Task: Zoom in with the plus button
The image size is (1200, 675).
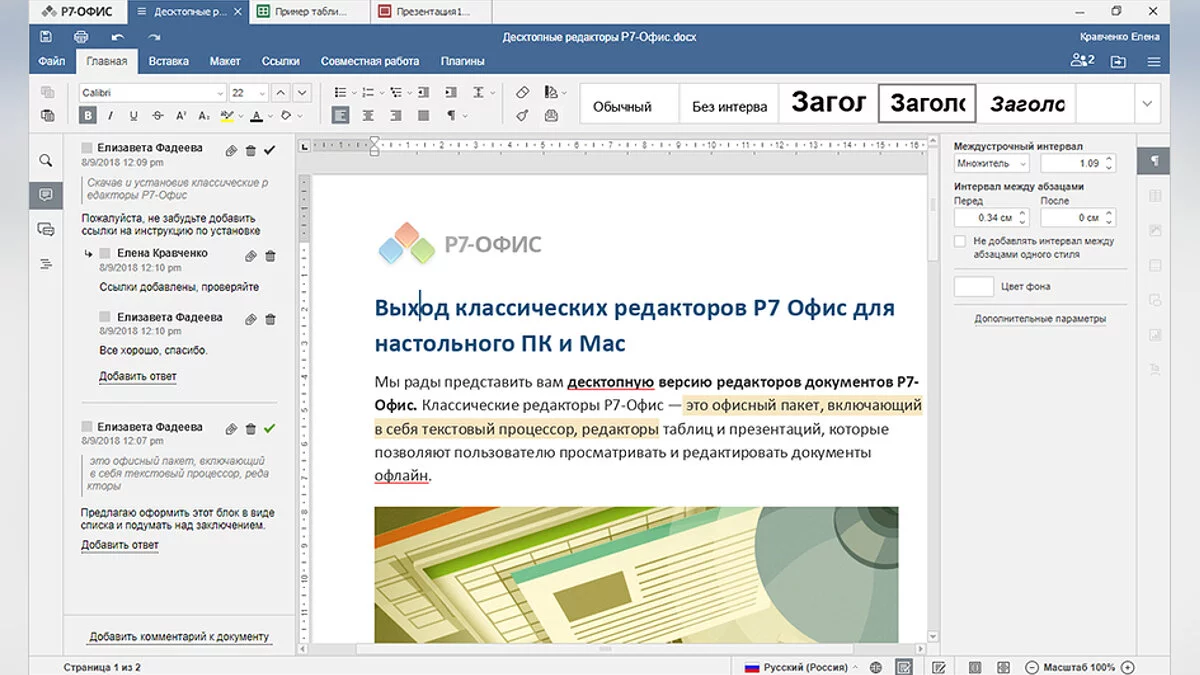Action: tap(1128, 667)
